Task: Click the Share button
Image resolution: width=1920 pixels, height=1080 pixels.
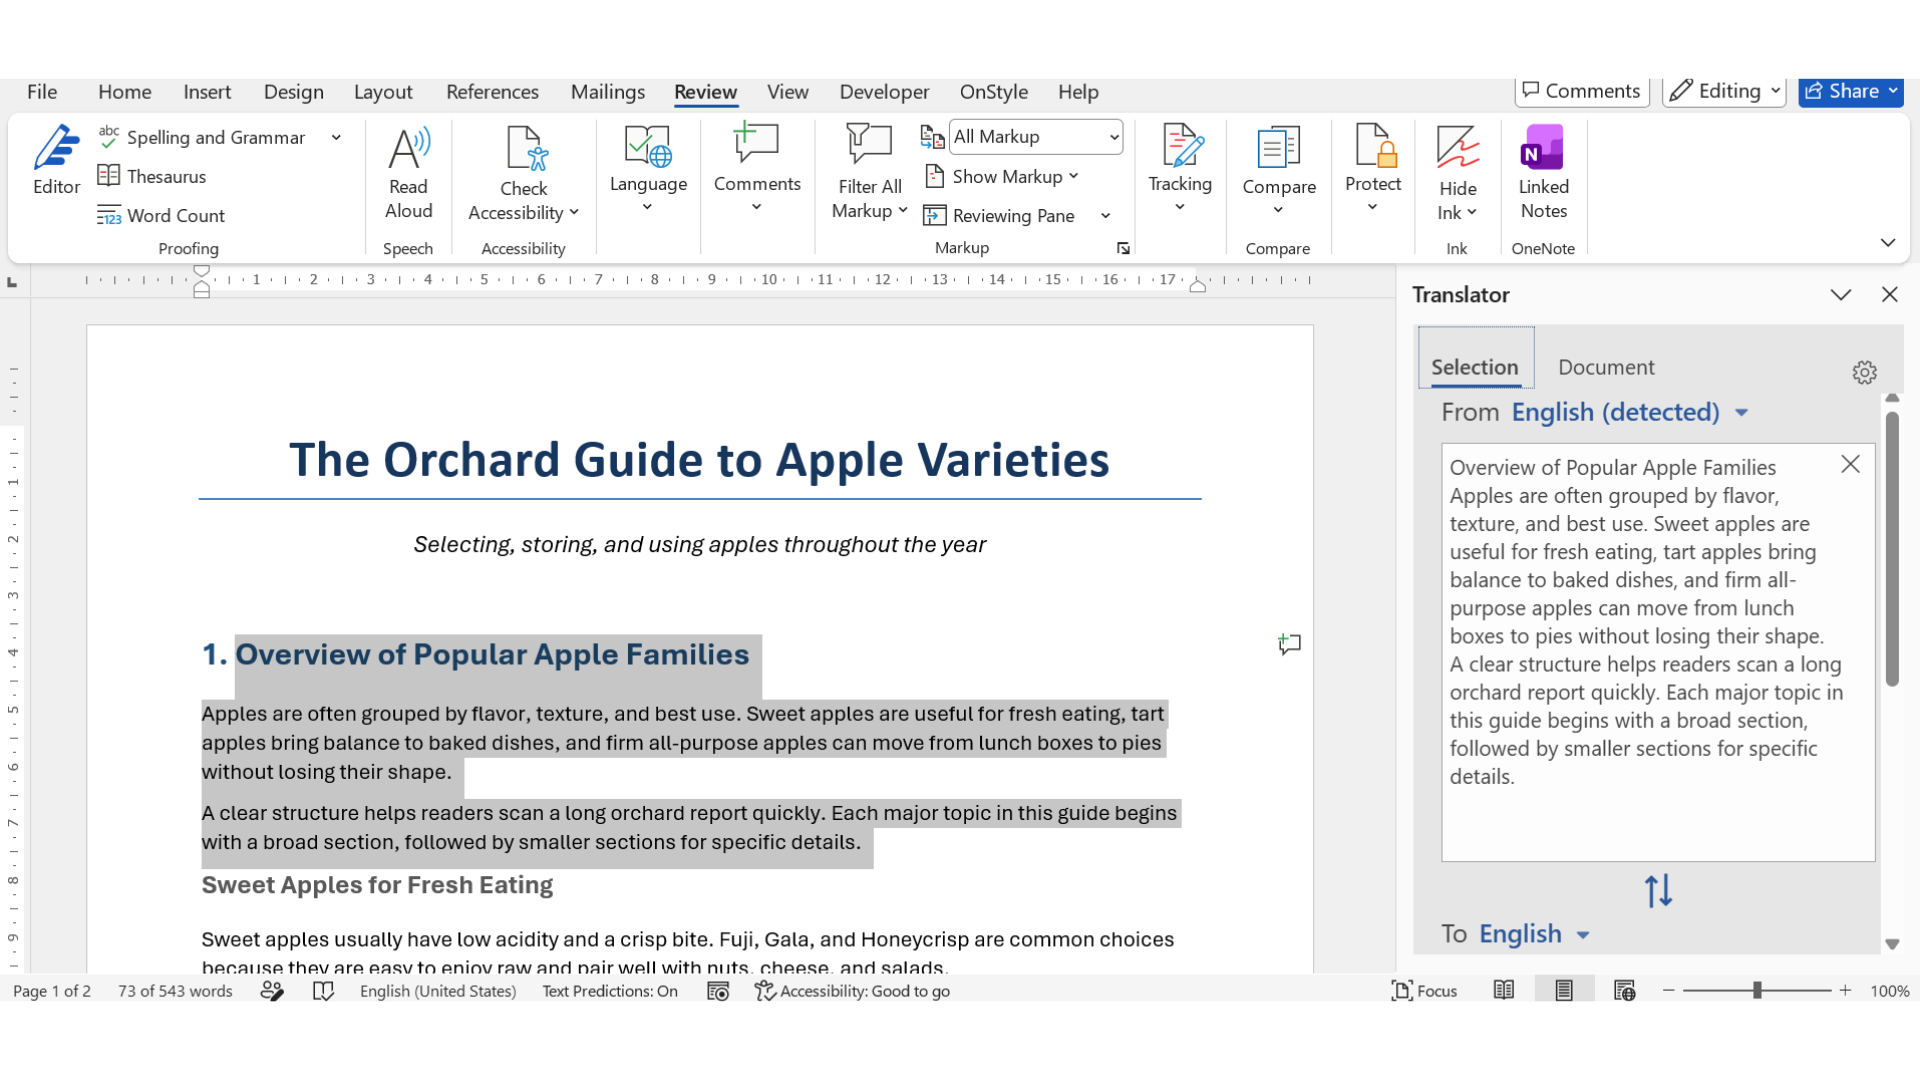Action: [x=1850, y=91]
